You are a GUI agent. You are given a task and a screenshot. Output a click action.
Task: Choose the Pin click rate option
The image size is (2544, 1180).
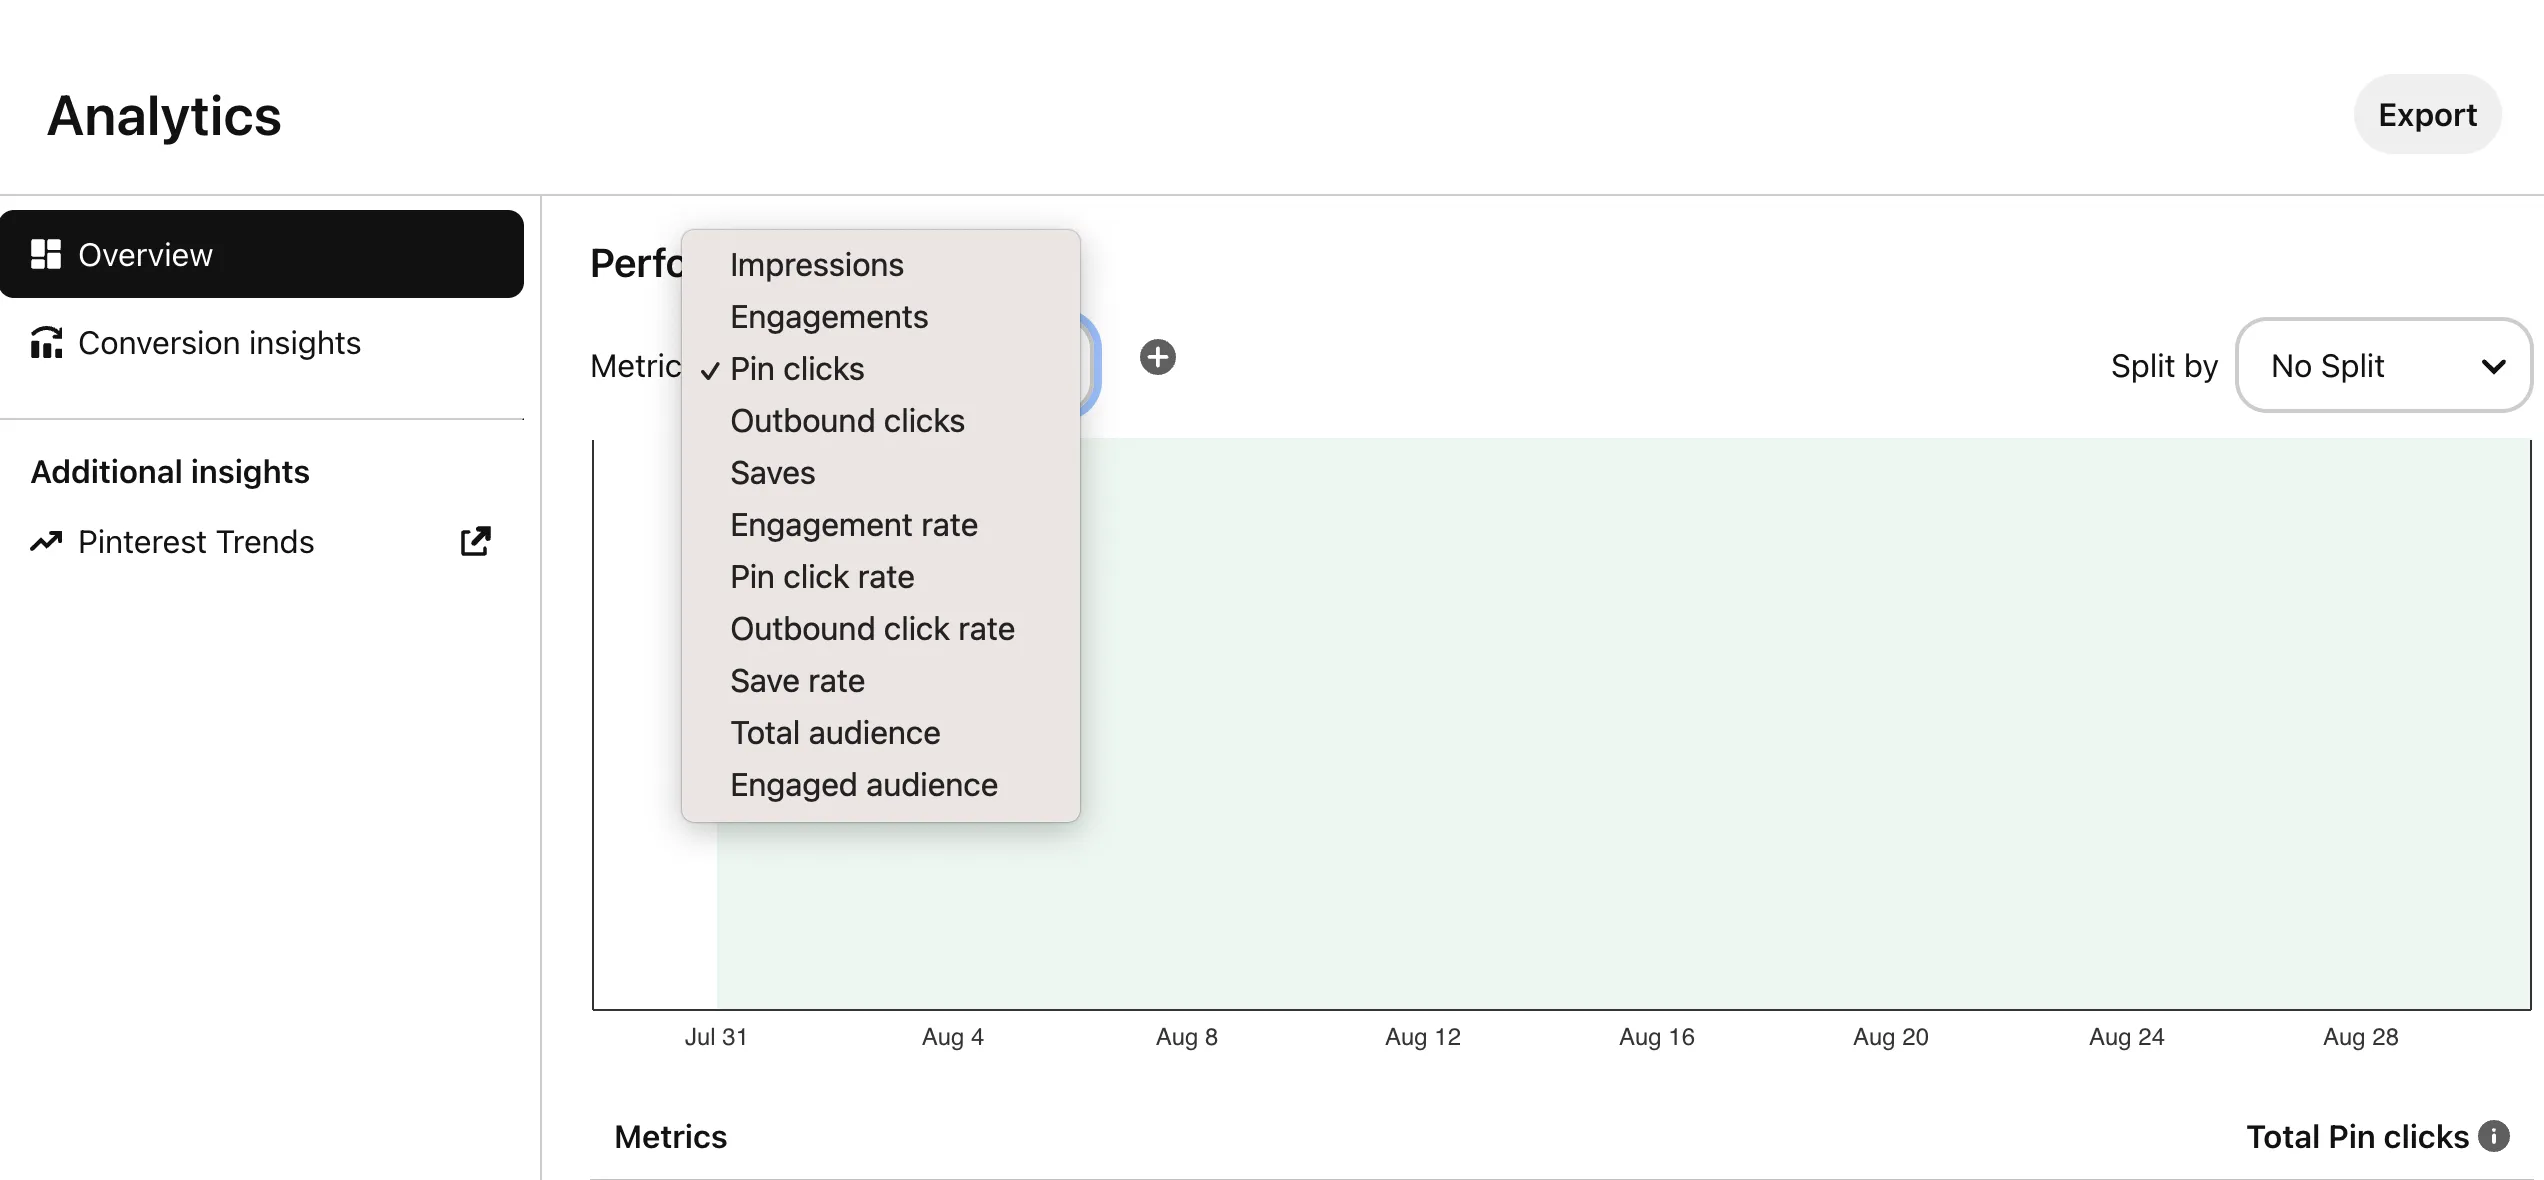tap(821, 577)
